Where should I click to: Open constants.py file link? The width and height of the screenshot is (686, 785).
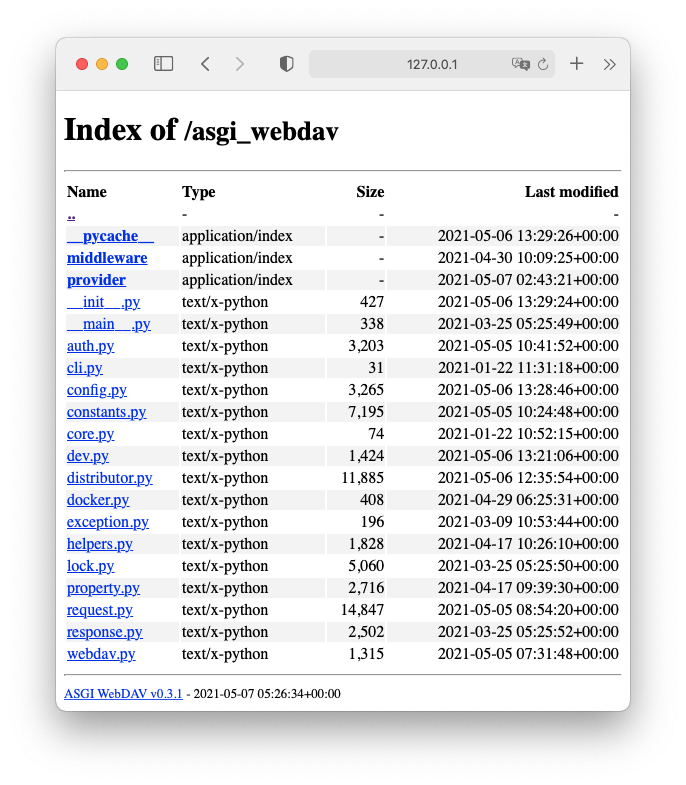coord(107,412)
